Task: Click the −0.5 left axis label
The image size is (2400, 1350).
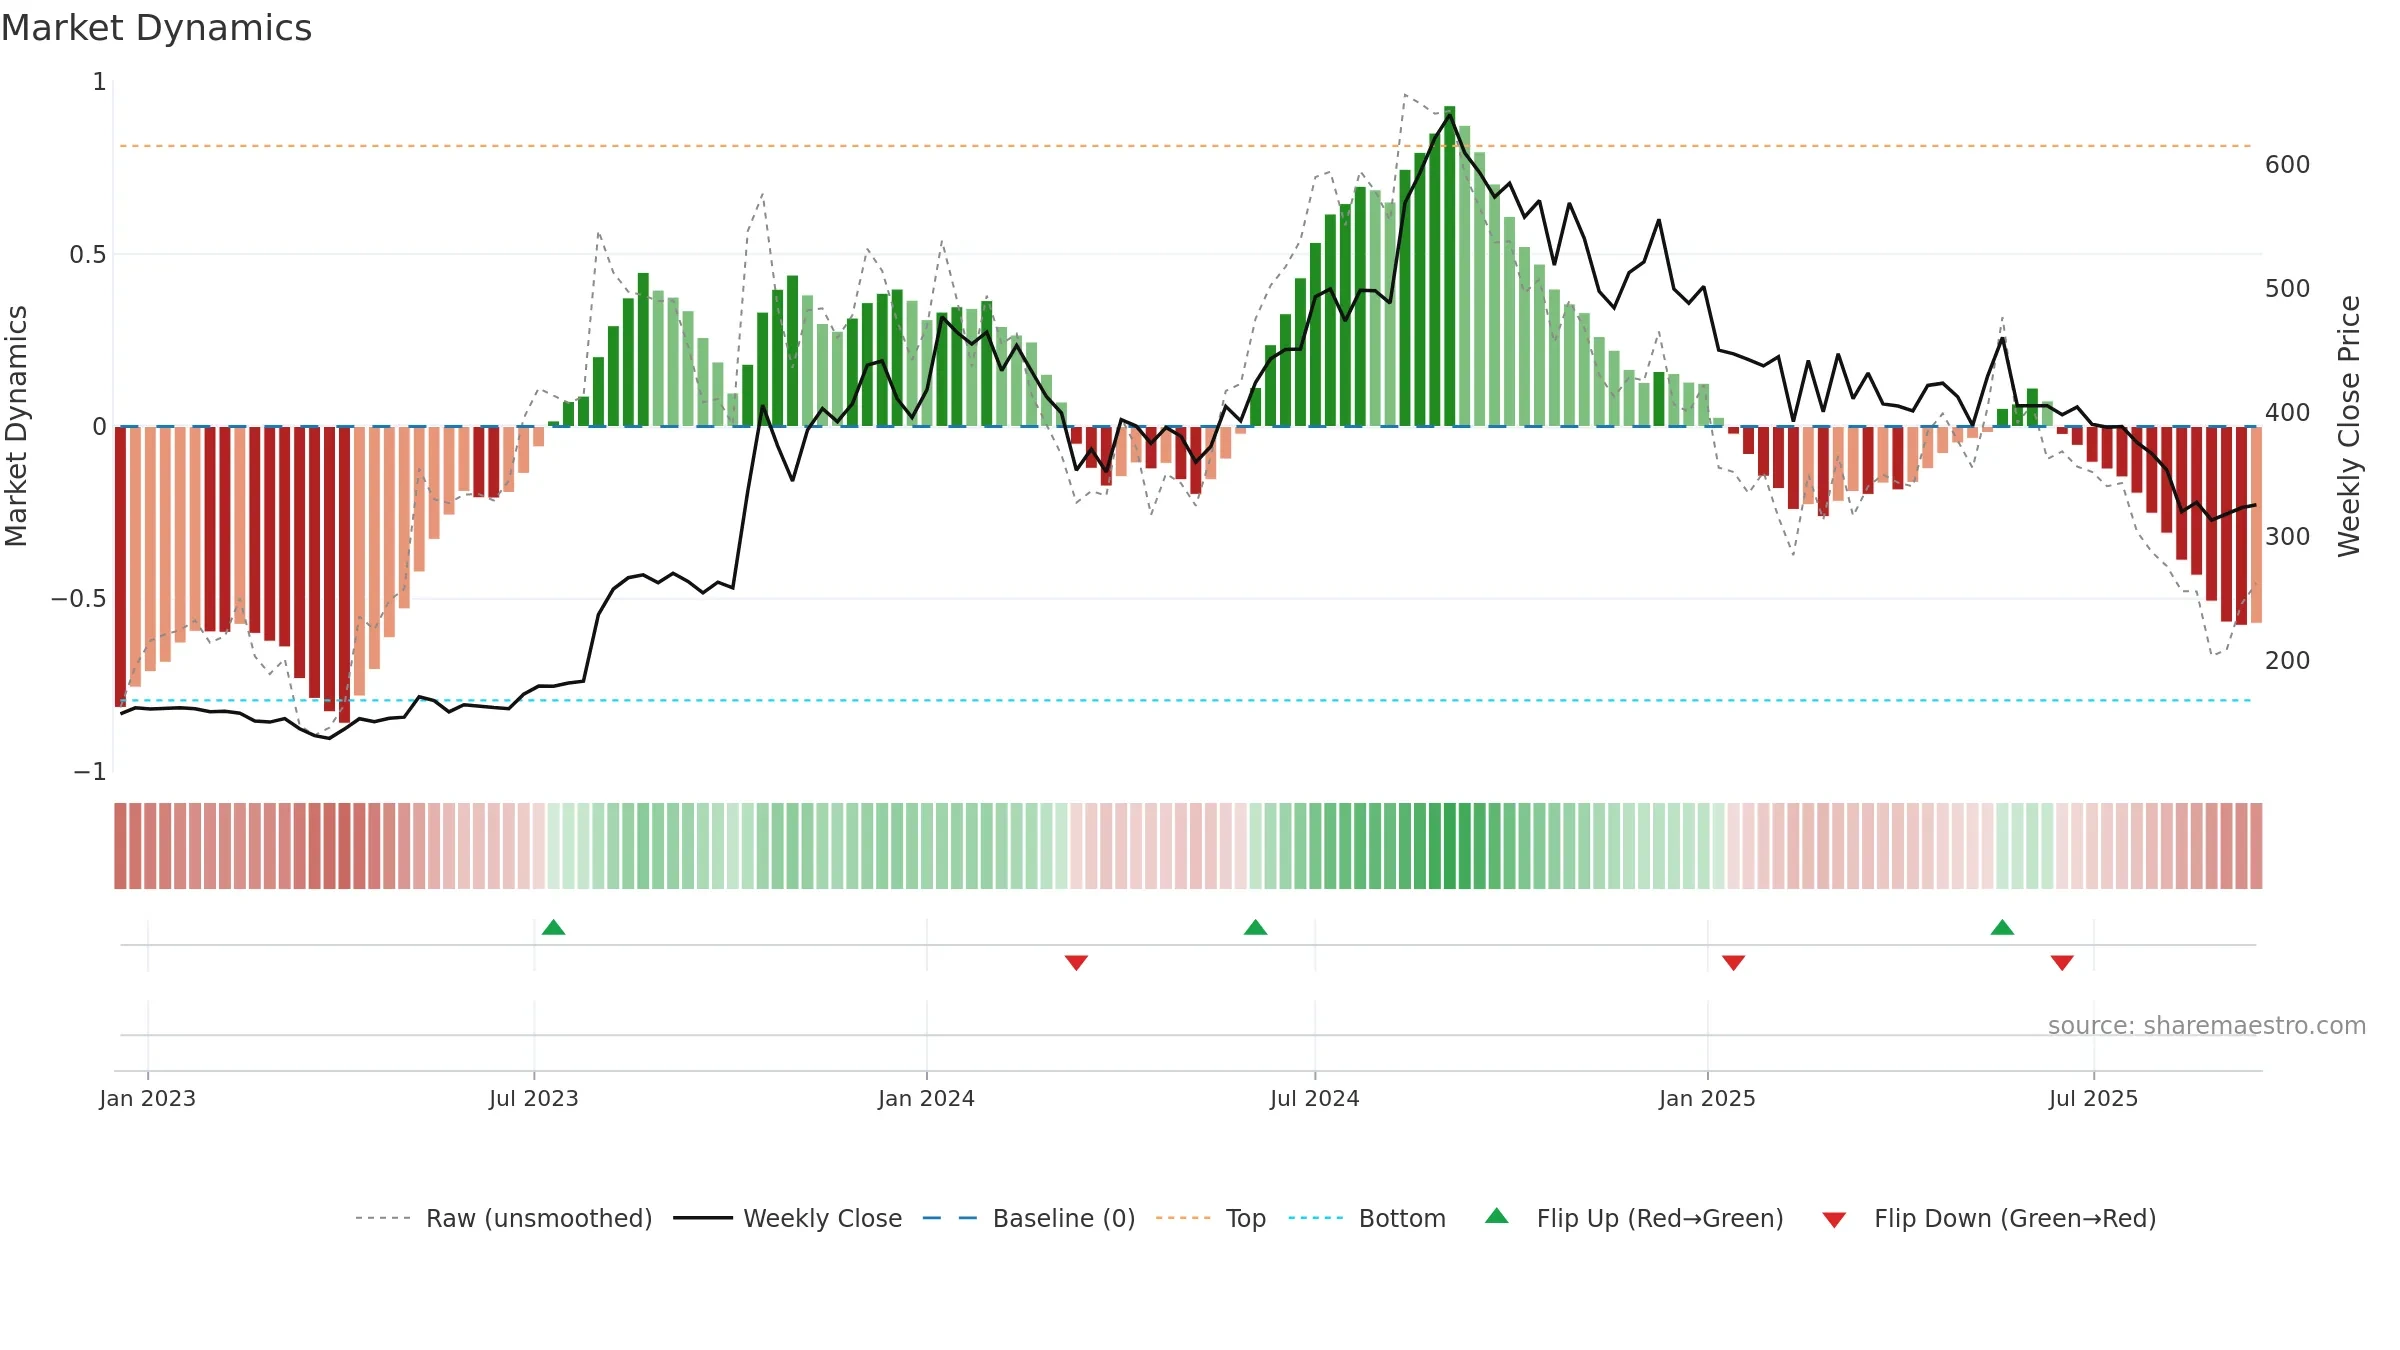Action: (x=79, y=599)
